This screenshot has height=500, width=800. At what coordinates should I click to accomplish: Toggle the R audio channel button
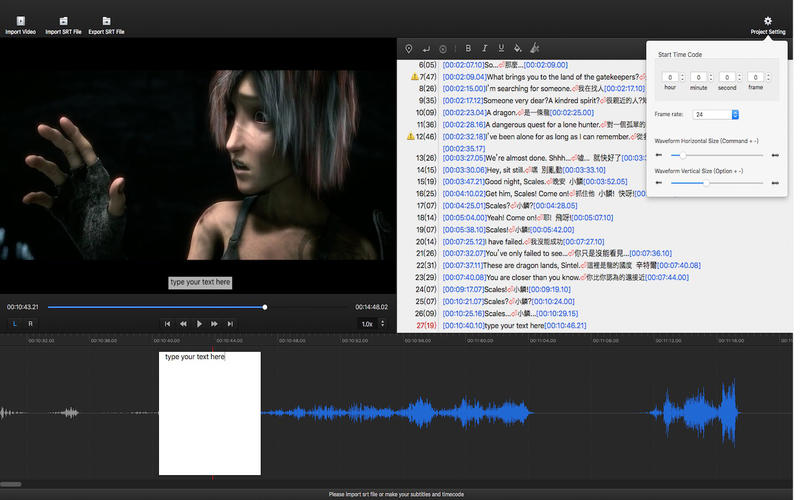(30, 324)
